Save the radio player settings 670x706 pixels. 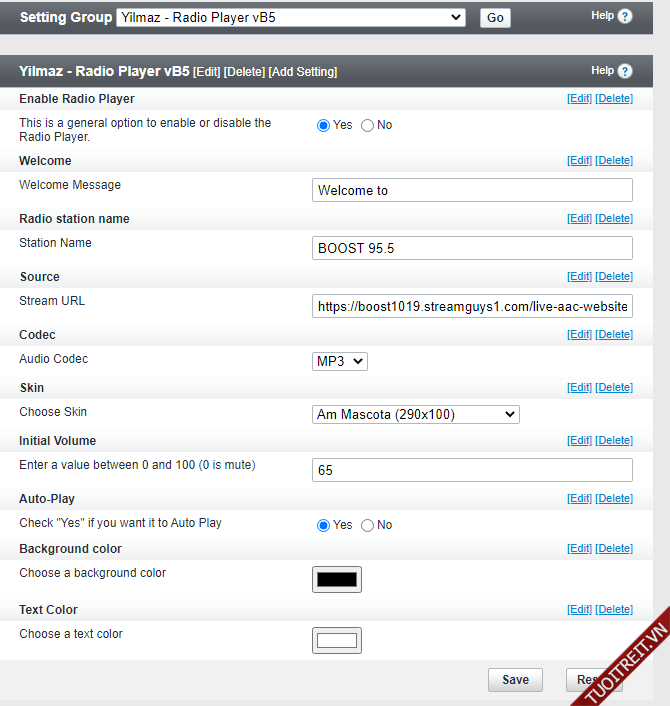(515, 680)
